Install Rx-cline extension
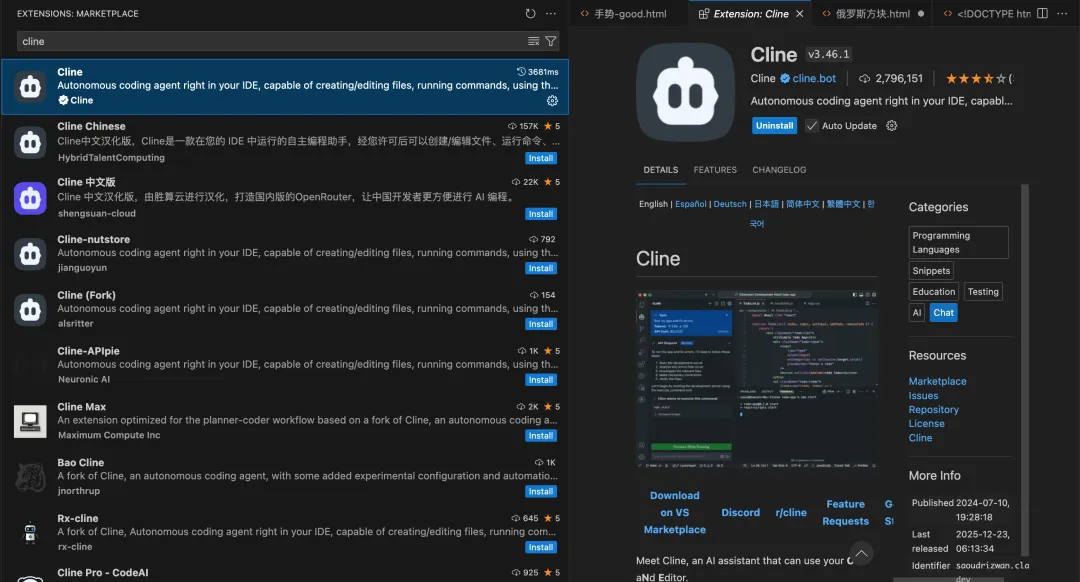This screenshot has height=582, width=1080. (541, 548)
